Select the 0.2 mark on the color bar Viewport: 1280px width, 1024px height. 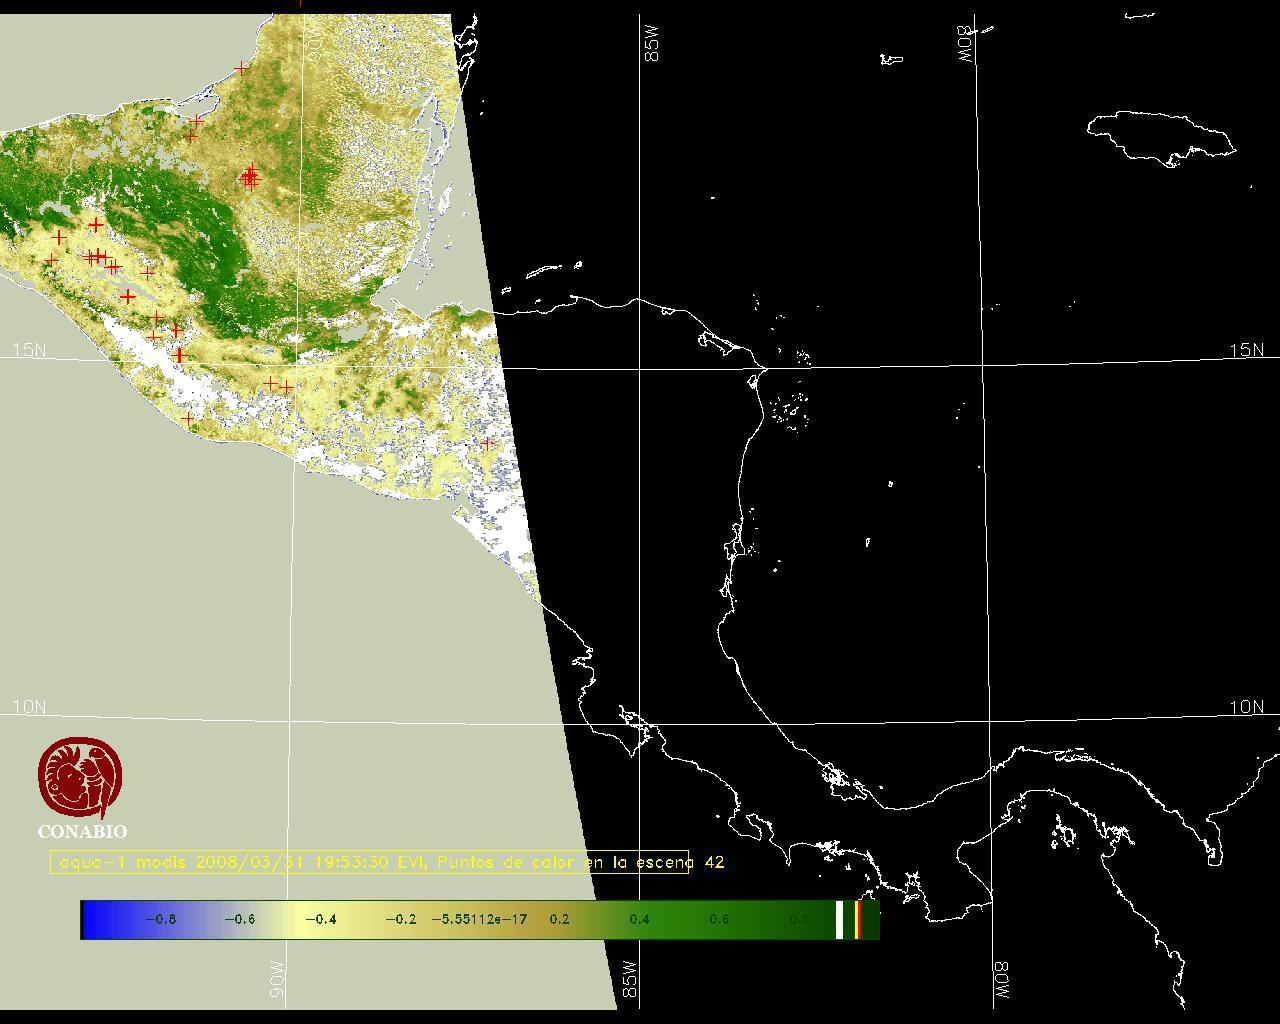559,919
